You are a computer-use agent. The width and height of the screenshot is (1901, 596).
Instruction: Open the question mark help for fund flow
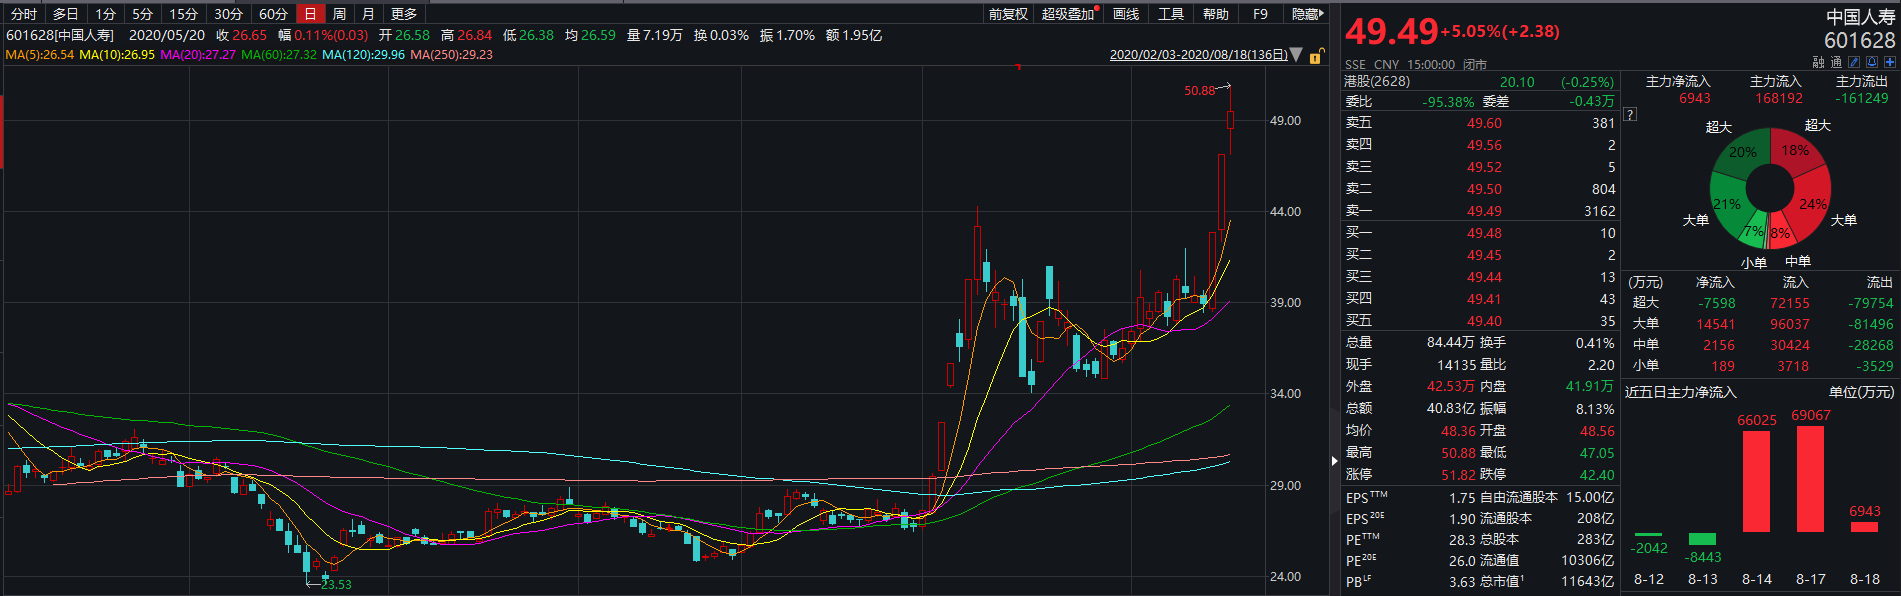[x=1631, y=114]
